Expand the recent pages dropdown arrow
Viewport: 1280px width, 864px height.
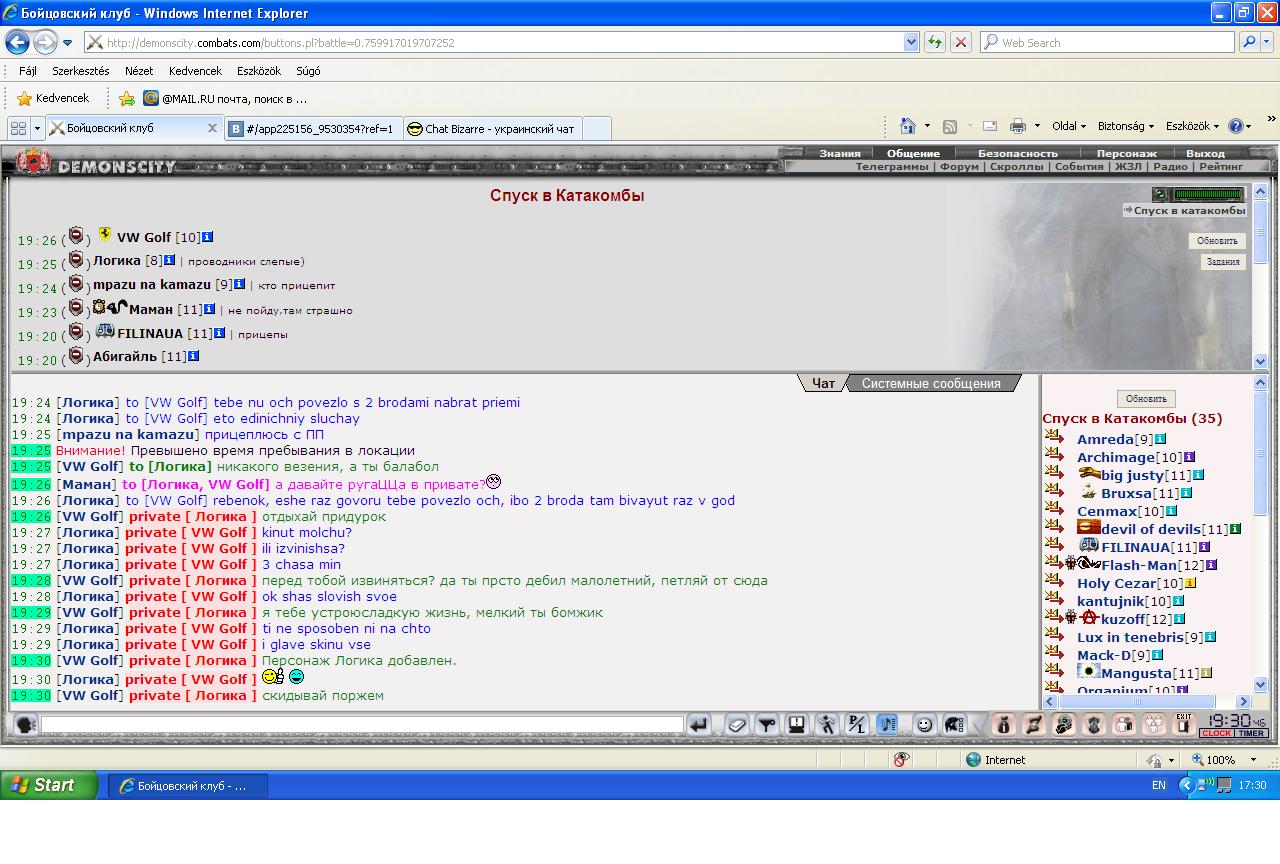click(x=67, y=43)
